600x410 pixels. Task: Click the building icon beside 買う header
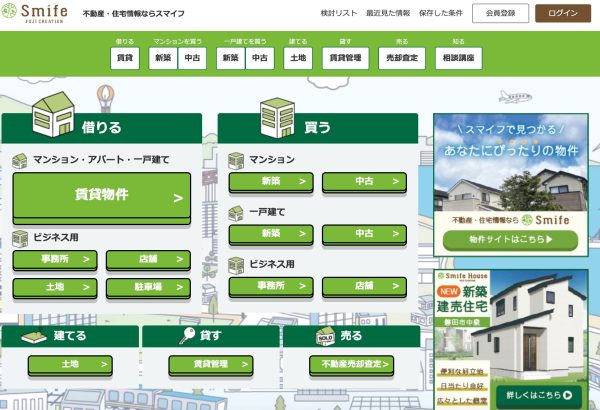[277, 118]
